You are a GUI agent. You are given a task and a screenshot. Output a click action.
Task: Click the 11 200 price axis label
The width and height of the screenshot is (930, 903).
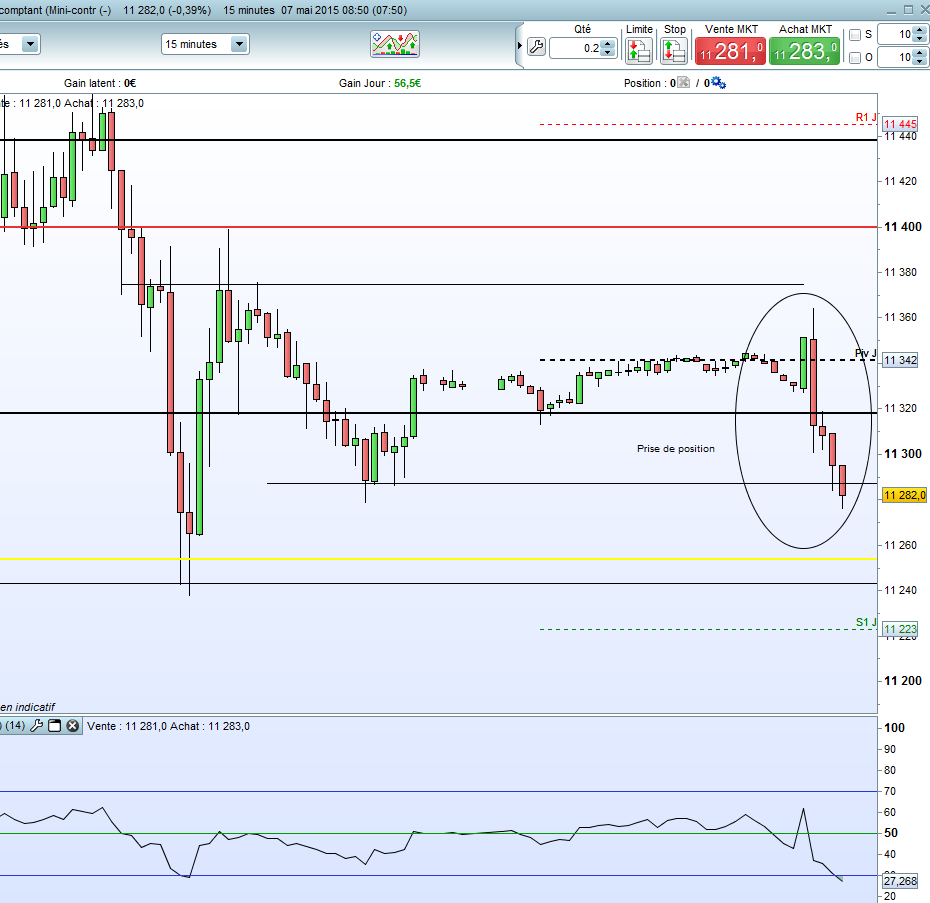pos(903,681)
